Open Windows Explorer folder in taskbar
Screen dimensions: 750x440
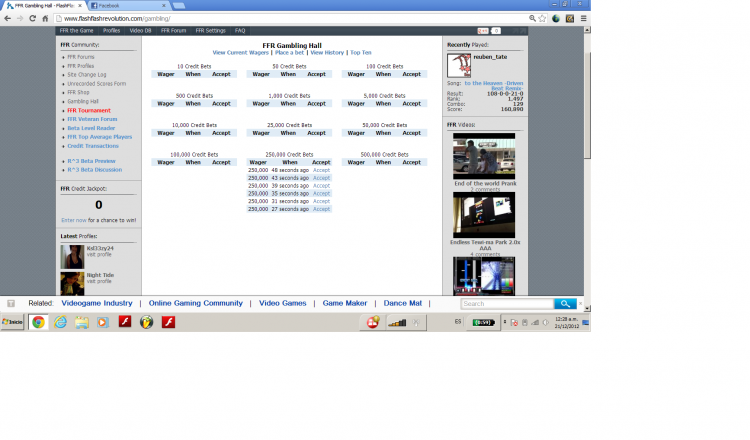pyautogui.click(x=81, y=322)
